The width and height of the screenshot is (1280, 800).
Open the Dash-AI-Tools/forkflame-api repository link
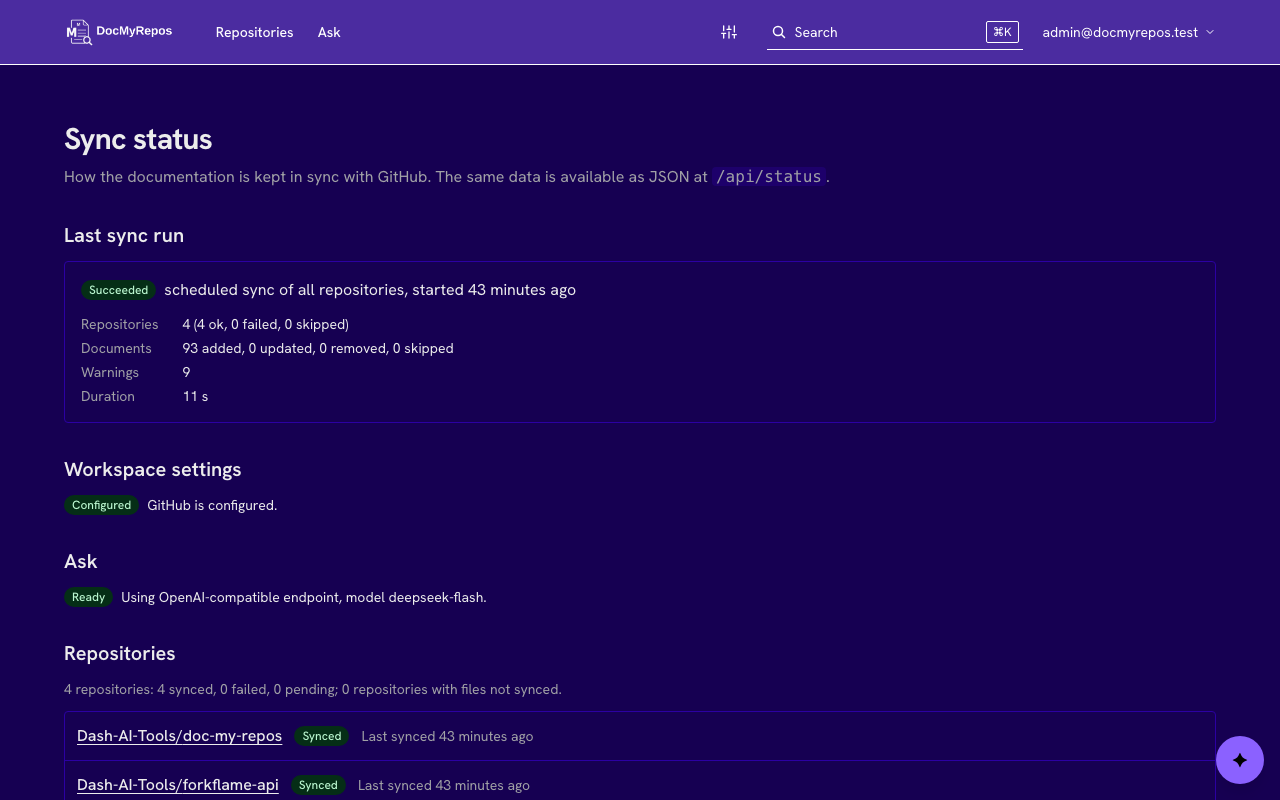click(178, 785)
